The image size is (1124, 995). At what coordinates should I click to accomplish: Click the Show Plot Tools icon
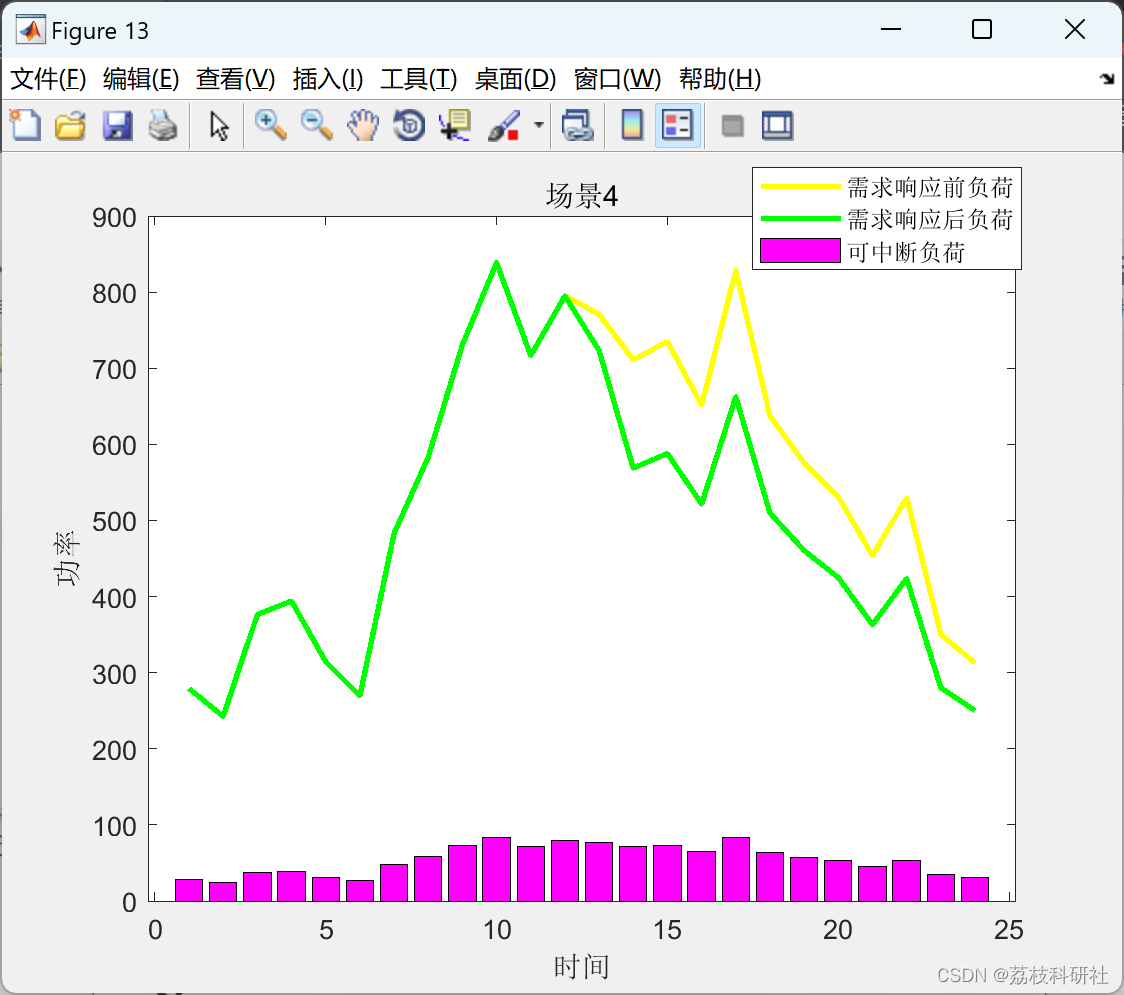coord(778,126)
